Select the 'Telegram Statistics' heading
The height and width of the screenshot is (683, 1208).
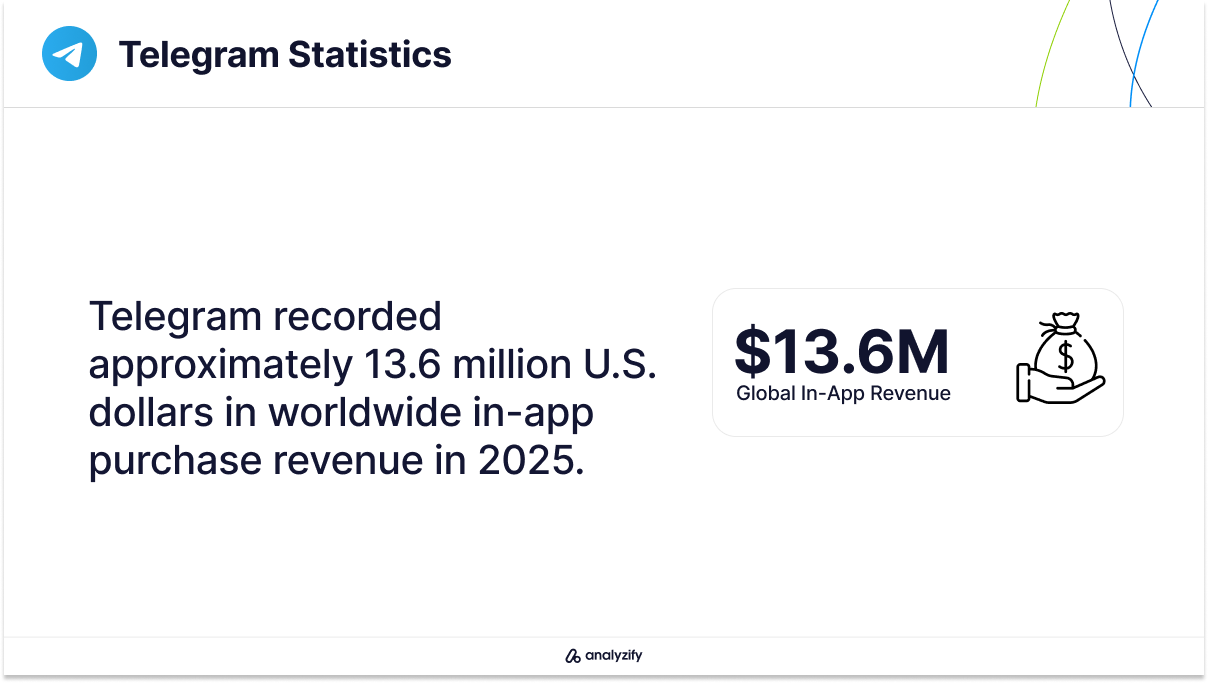coord(285,54)
